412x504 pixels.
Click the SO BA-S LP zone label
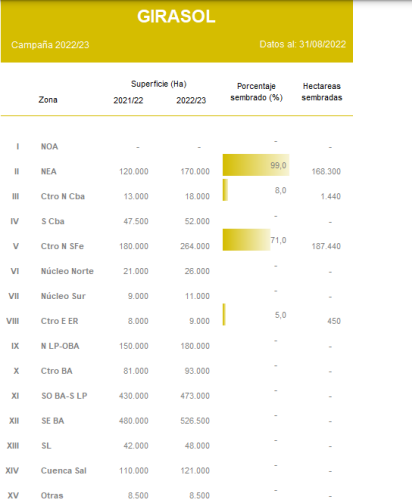tap(64, 396)
